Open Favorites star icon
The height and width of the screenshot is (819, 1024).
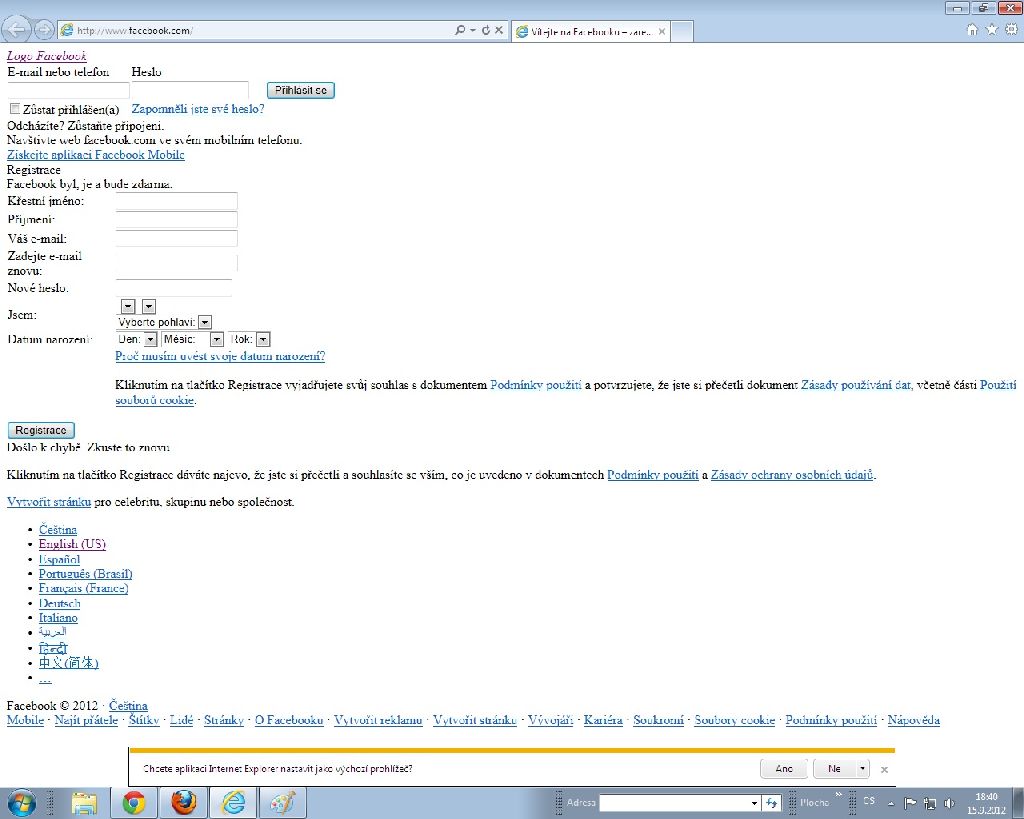coord(992,29)
